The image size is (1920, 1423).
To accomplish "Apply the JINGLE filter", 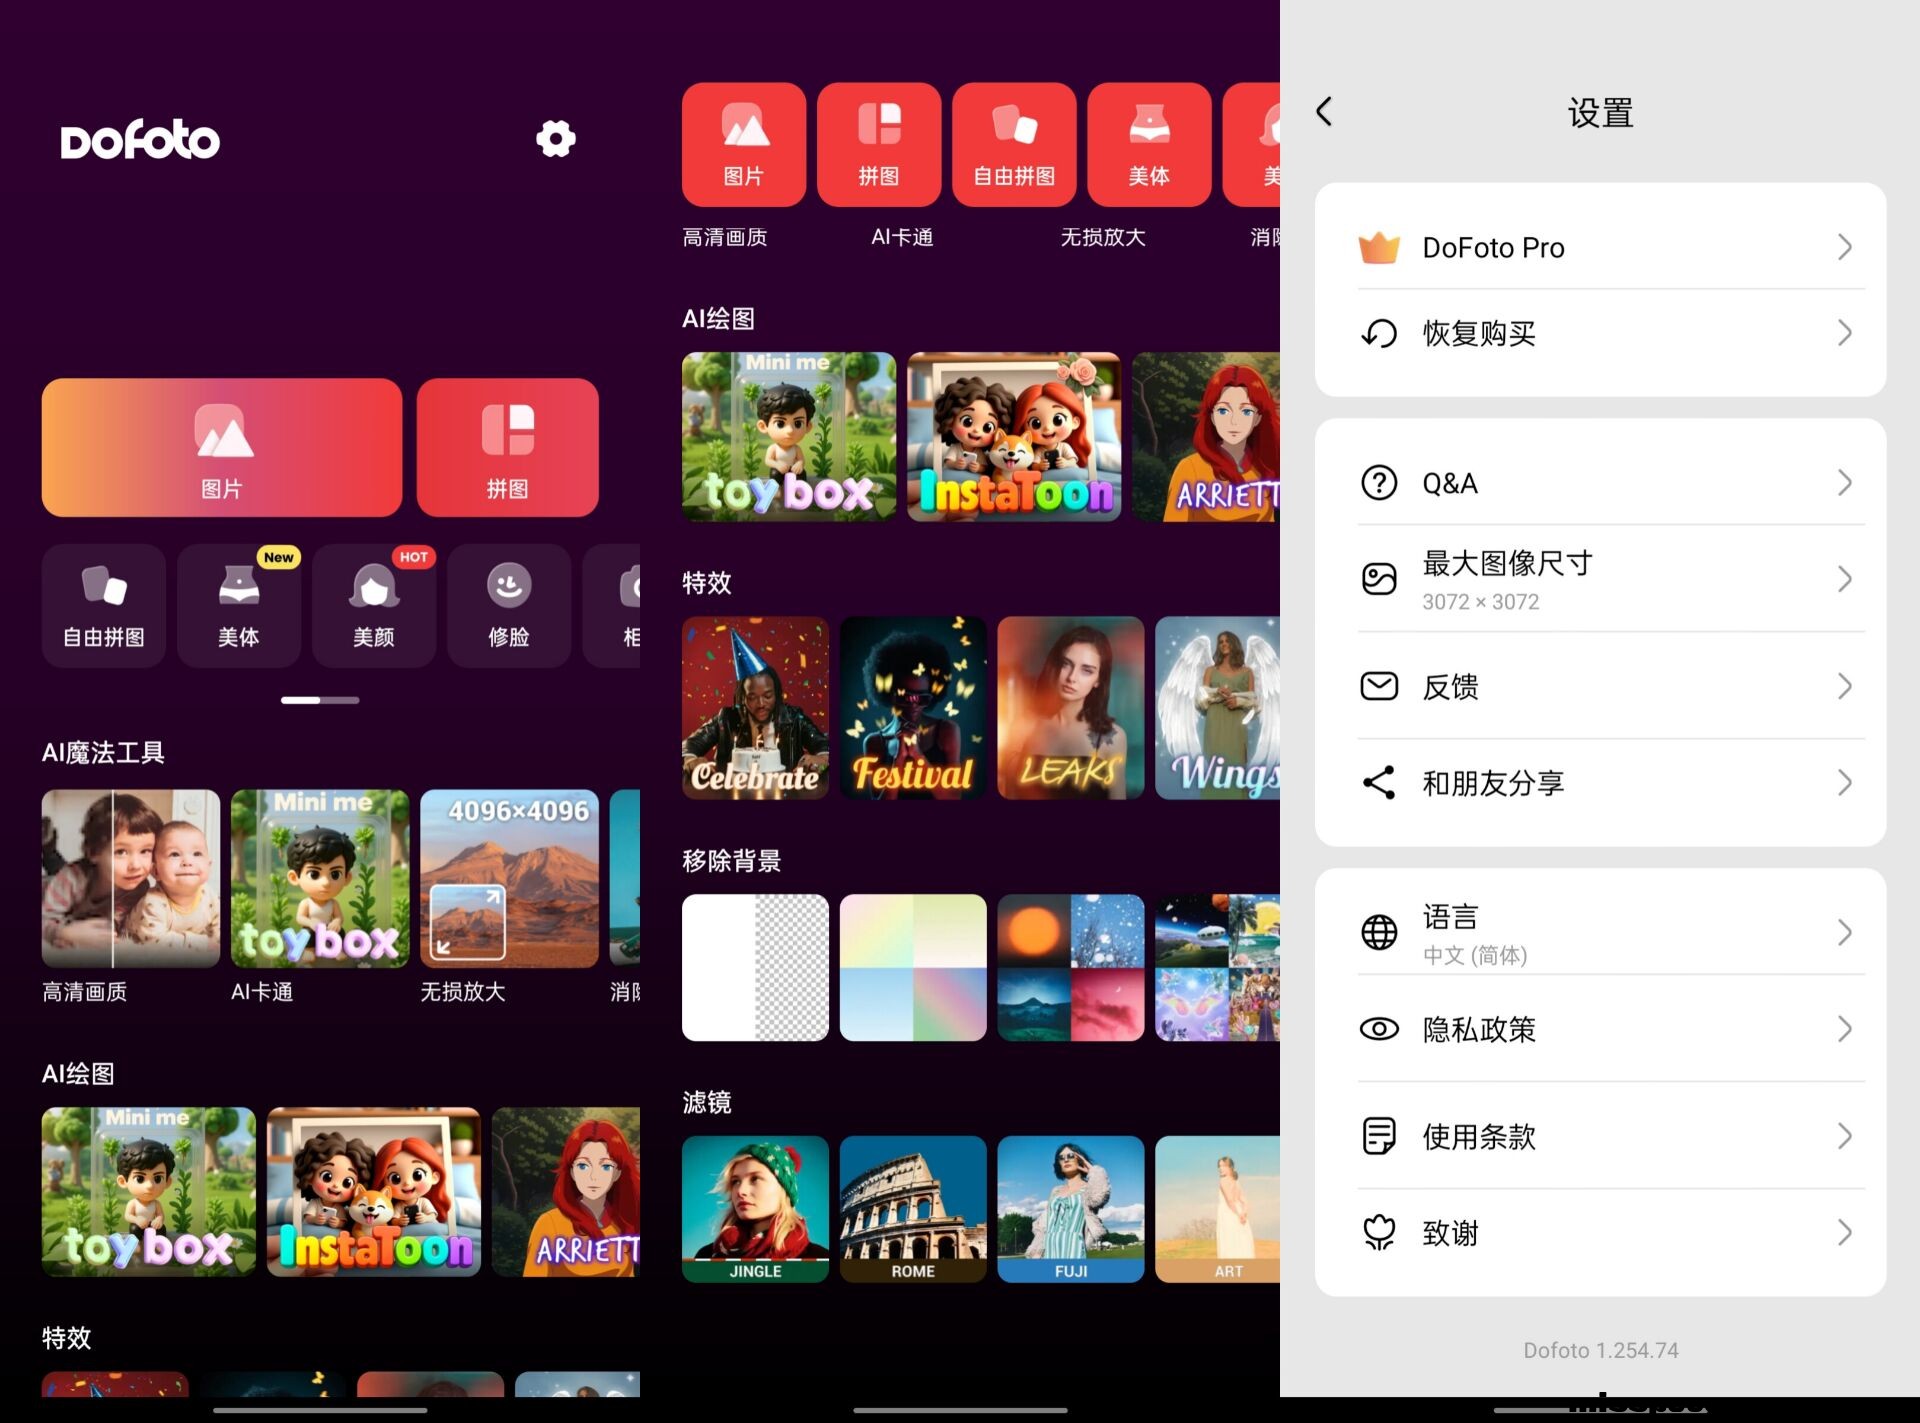I will click(x=755, y=1208).
